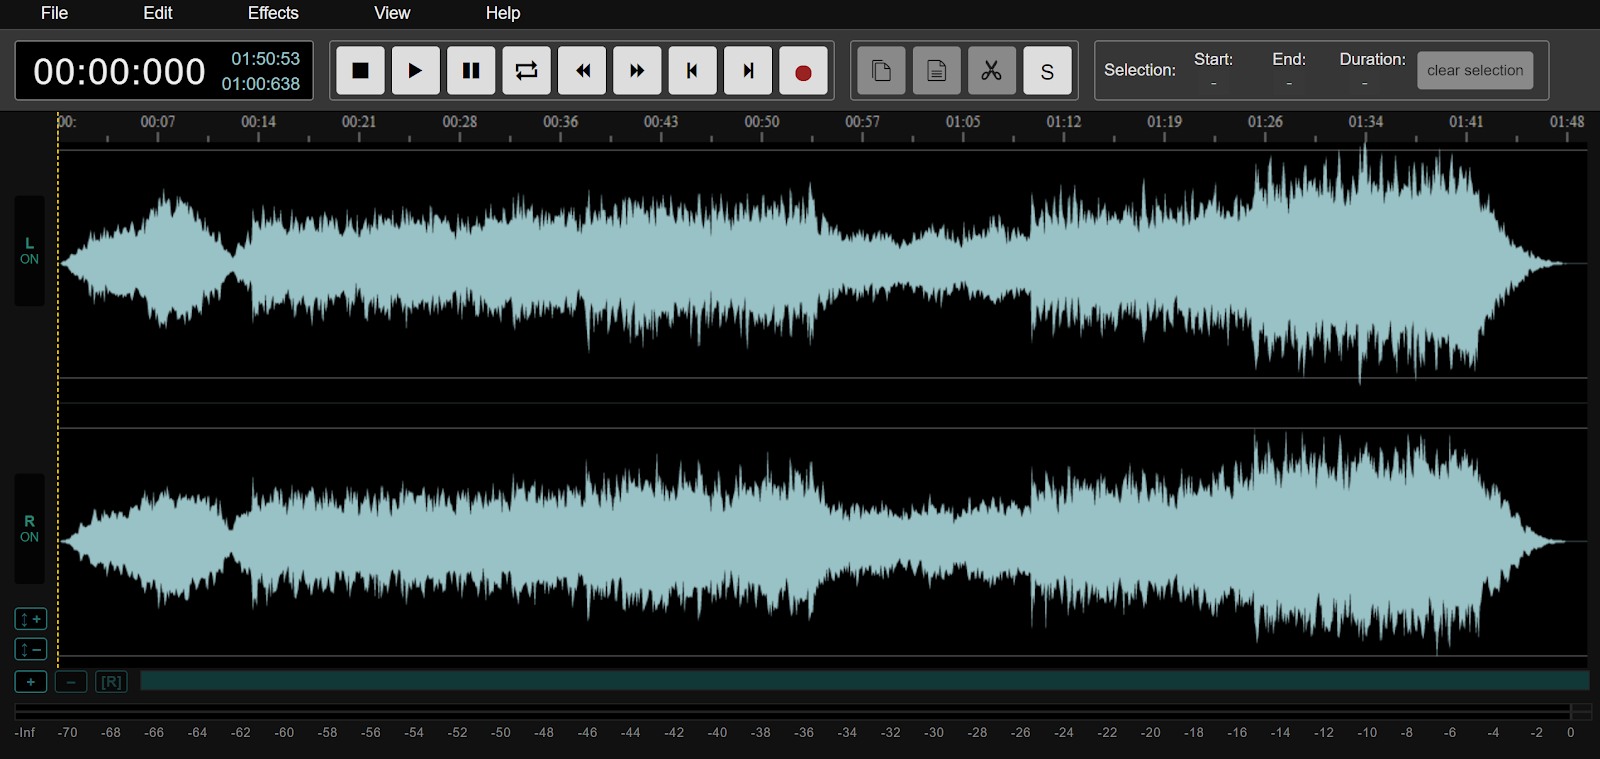Start playback with the Play button

click(415, 71)
